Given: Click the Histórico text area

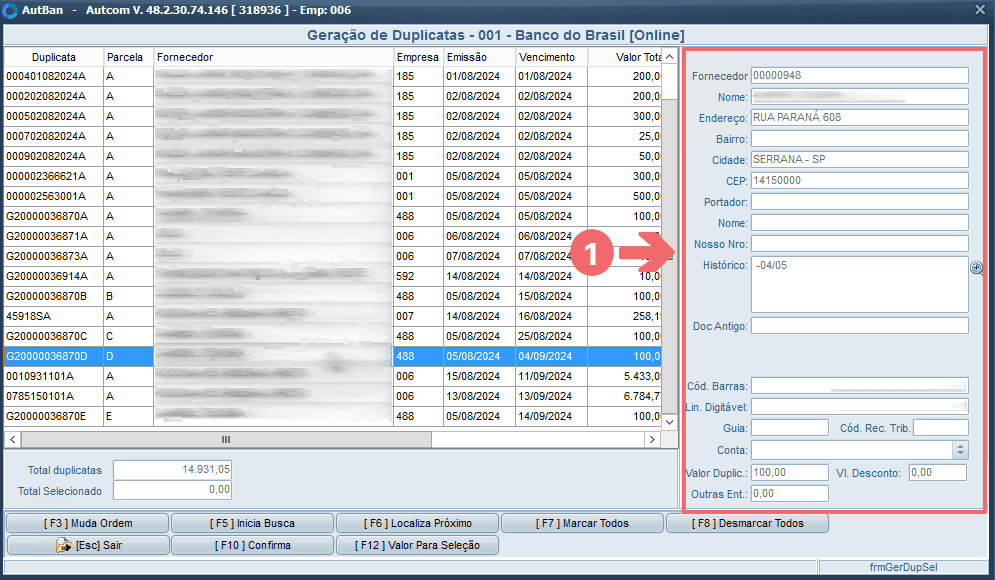Looking at the screenshot, I should (x=860, y=284).
